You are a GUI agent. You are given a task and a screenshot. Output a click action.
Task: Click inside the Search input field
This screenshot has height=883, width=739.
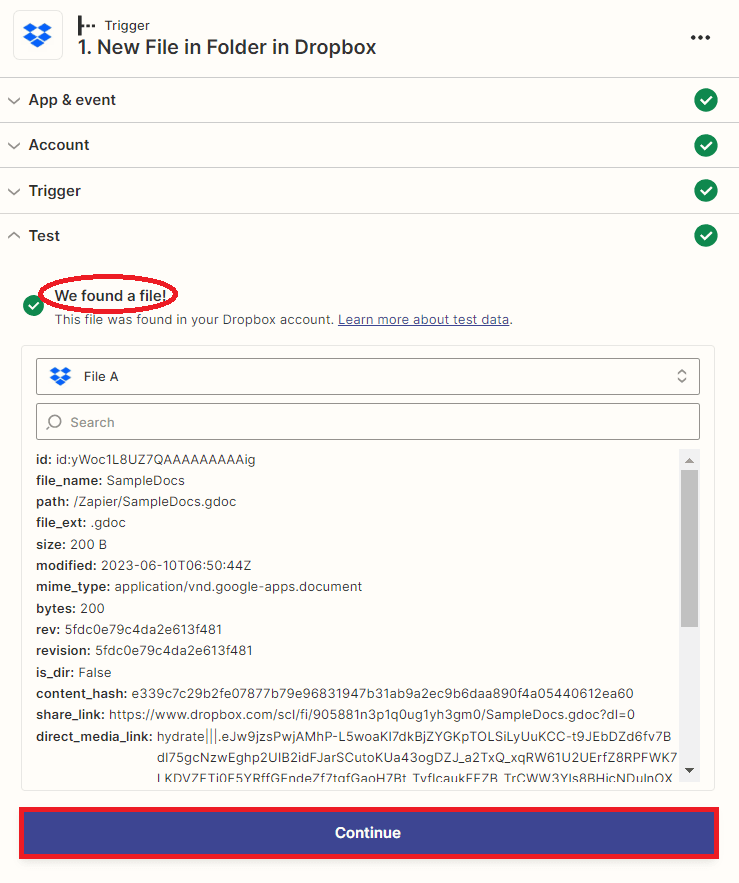300,421
